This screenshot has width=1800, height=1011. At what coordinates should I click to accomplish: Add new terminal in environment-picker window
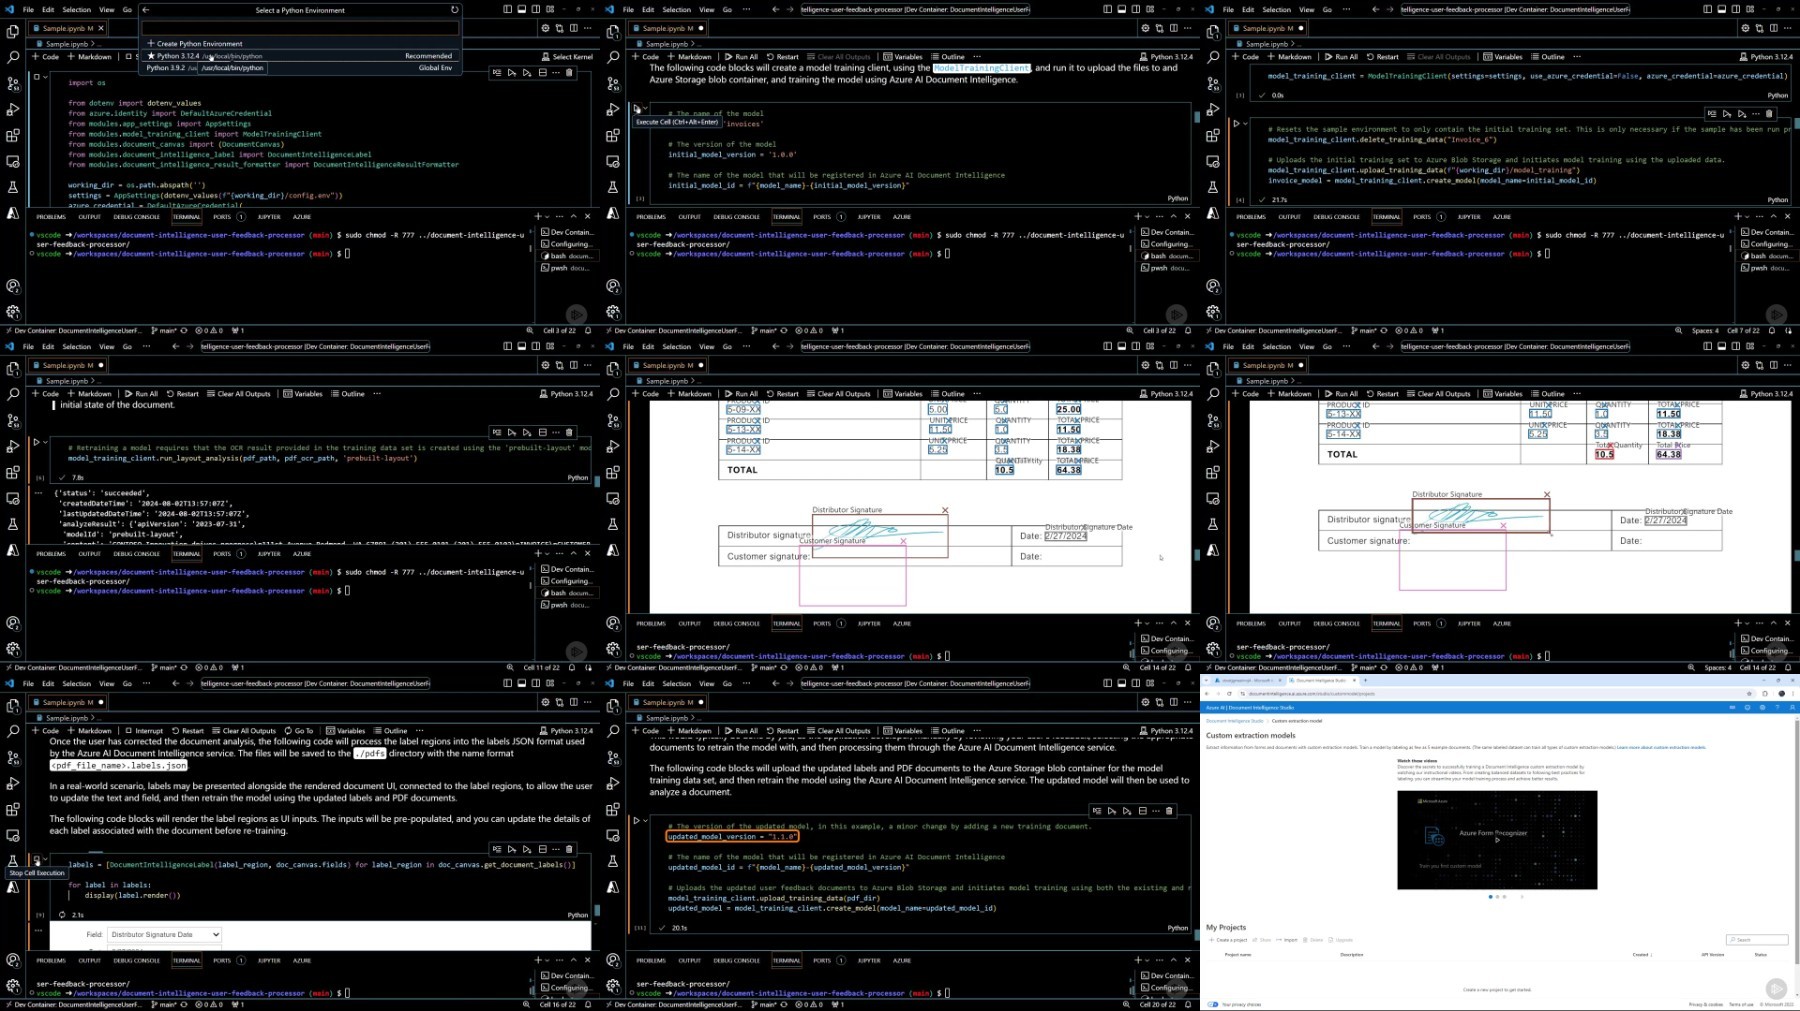click(x=537, y=216)
